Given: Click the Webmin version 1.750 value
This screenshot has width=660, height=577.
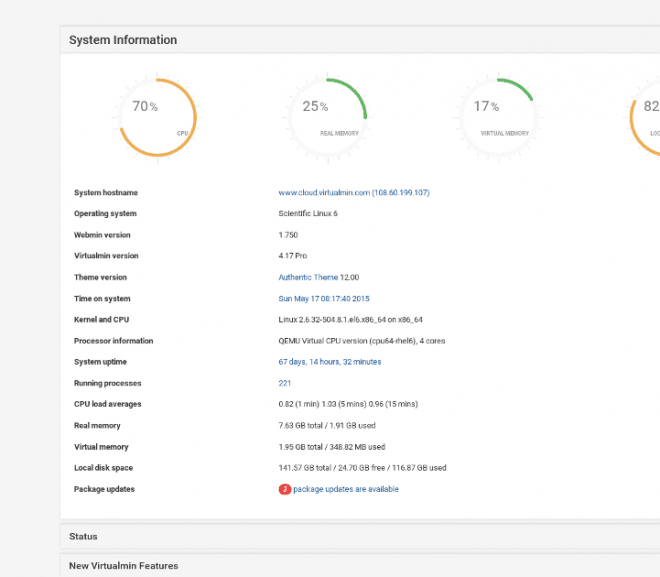Looking at the screenshot, I should [288, 235].
